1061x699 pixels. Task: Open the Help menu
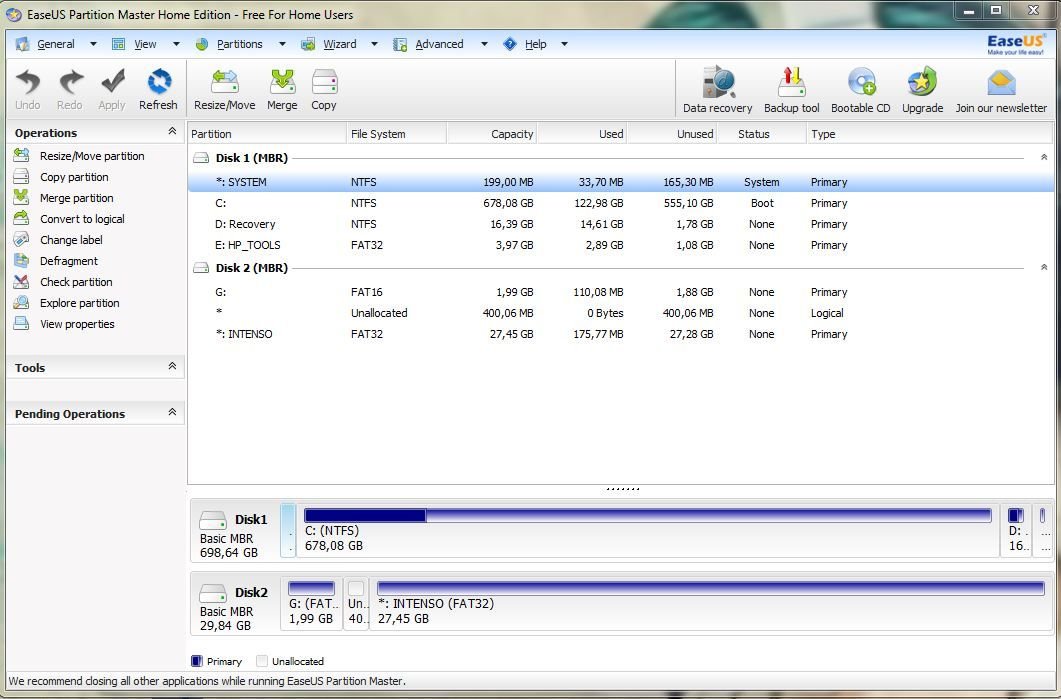535,44
